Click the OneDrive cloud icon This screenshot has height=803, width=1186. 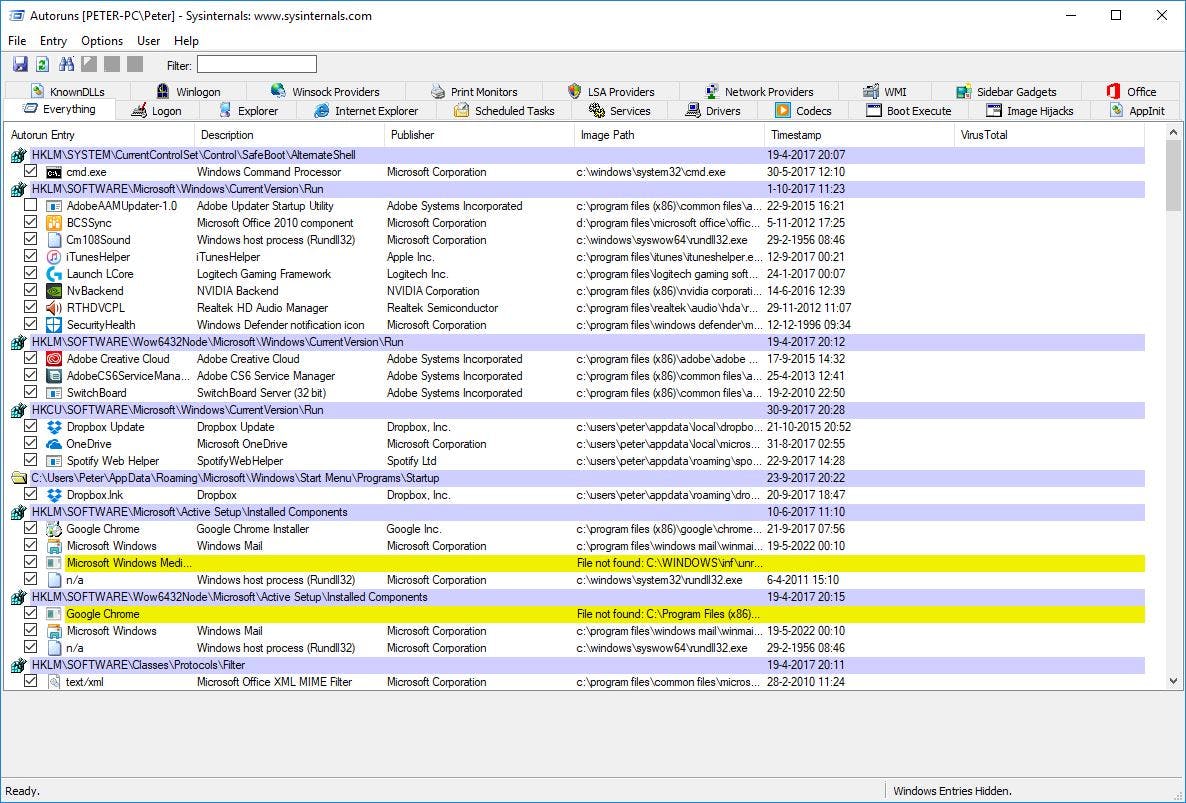pyautogui.click(x=54, y=444)
